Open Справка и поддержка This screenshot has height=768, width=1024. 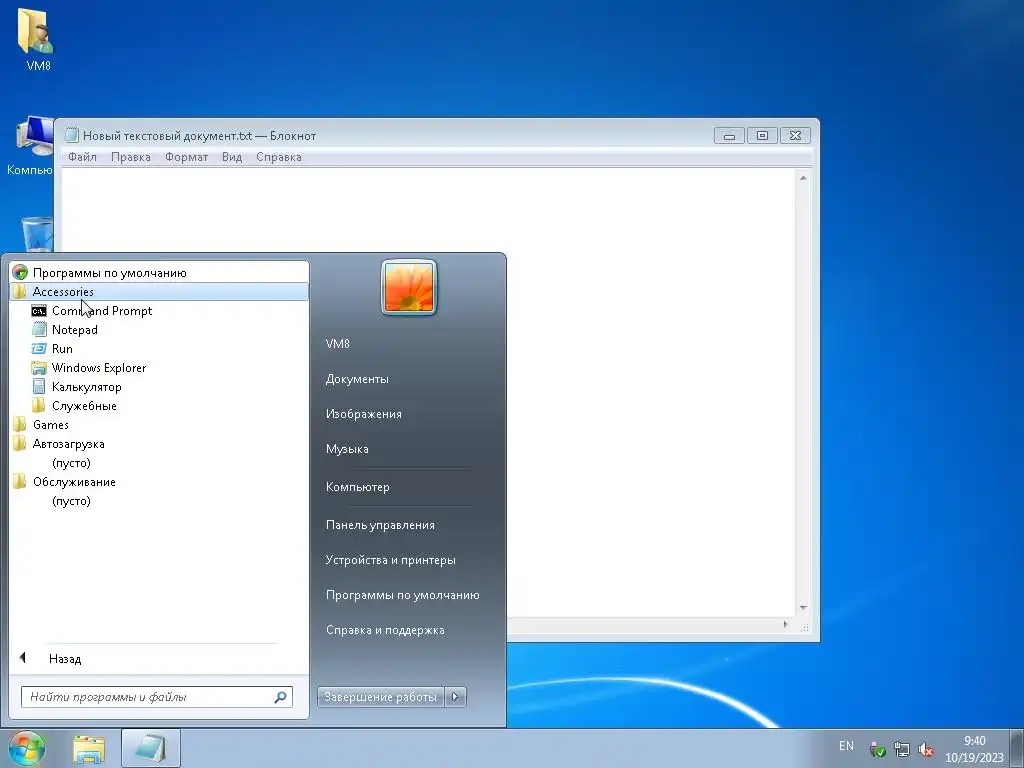pos(385,630)
